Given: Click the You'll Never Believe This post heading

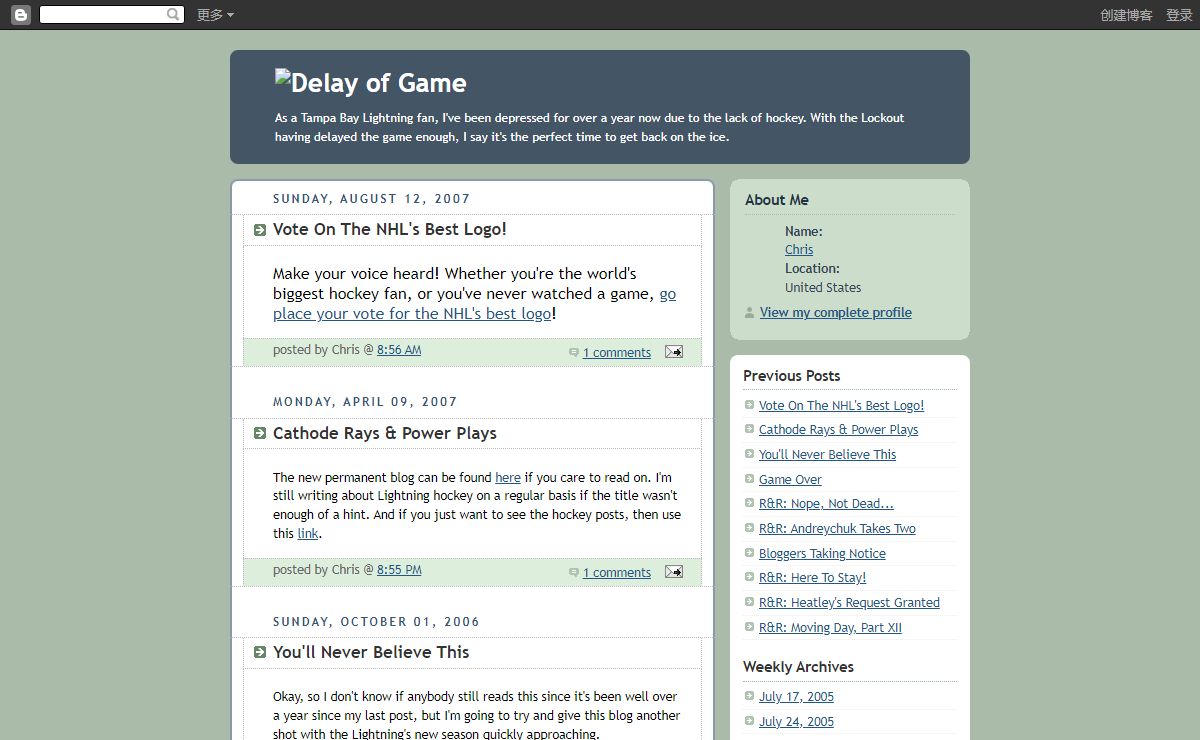Looking at the screenshot, I should 371,652.
